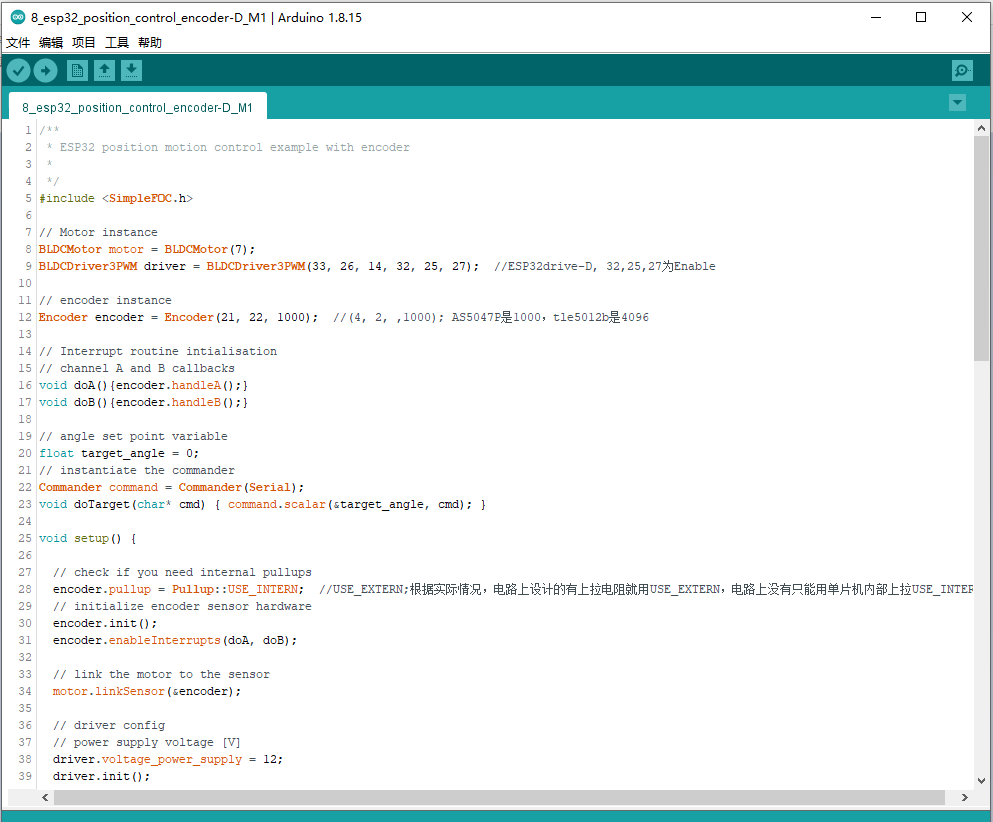Viewport: 993px width, 822px height.
Task: Save the sketch with the Save icon
Action: click(133, 70)
